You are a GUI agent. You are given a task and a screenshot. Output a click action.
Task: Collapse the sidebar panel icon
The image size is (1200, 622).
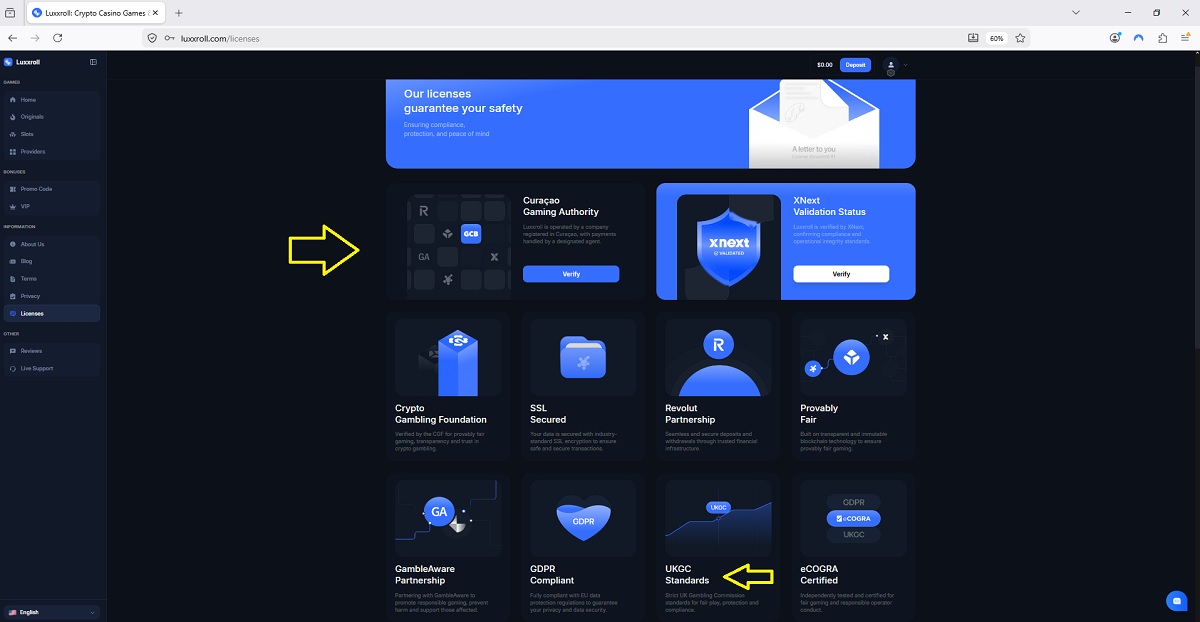93,62
